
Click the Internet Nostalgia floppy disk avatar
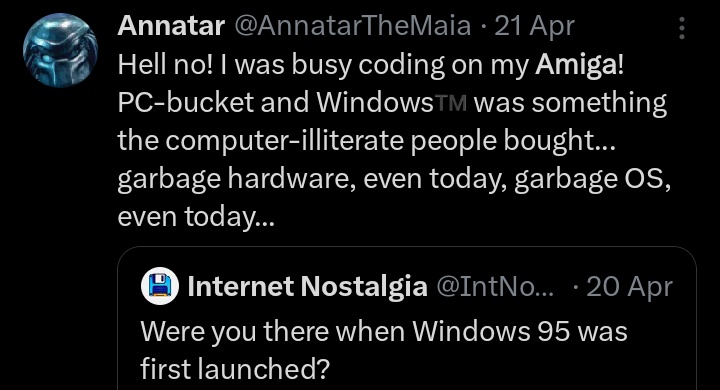coord(160,286)
